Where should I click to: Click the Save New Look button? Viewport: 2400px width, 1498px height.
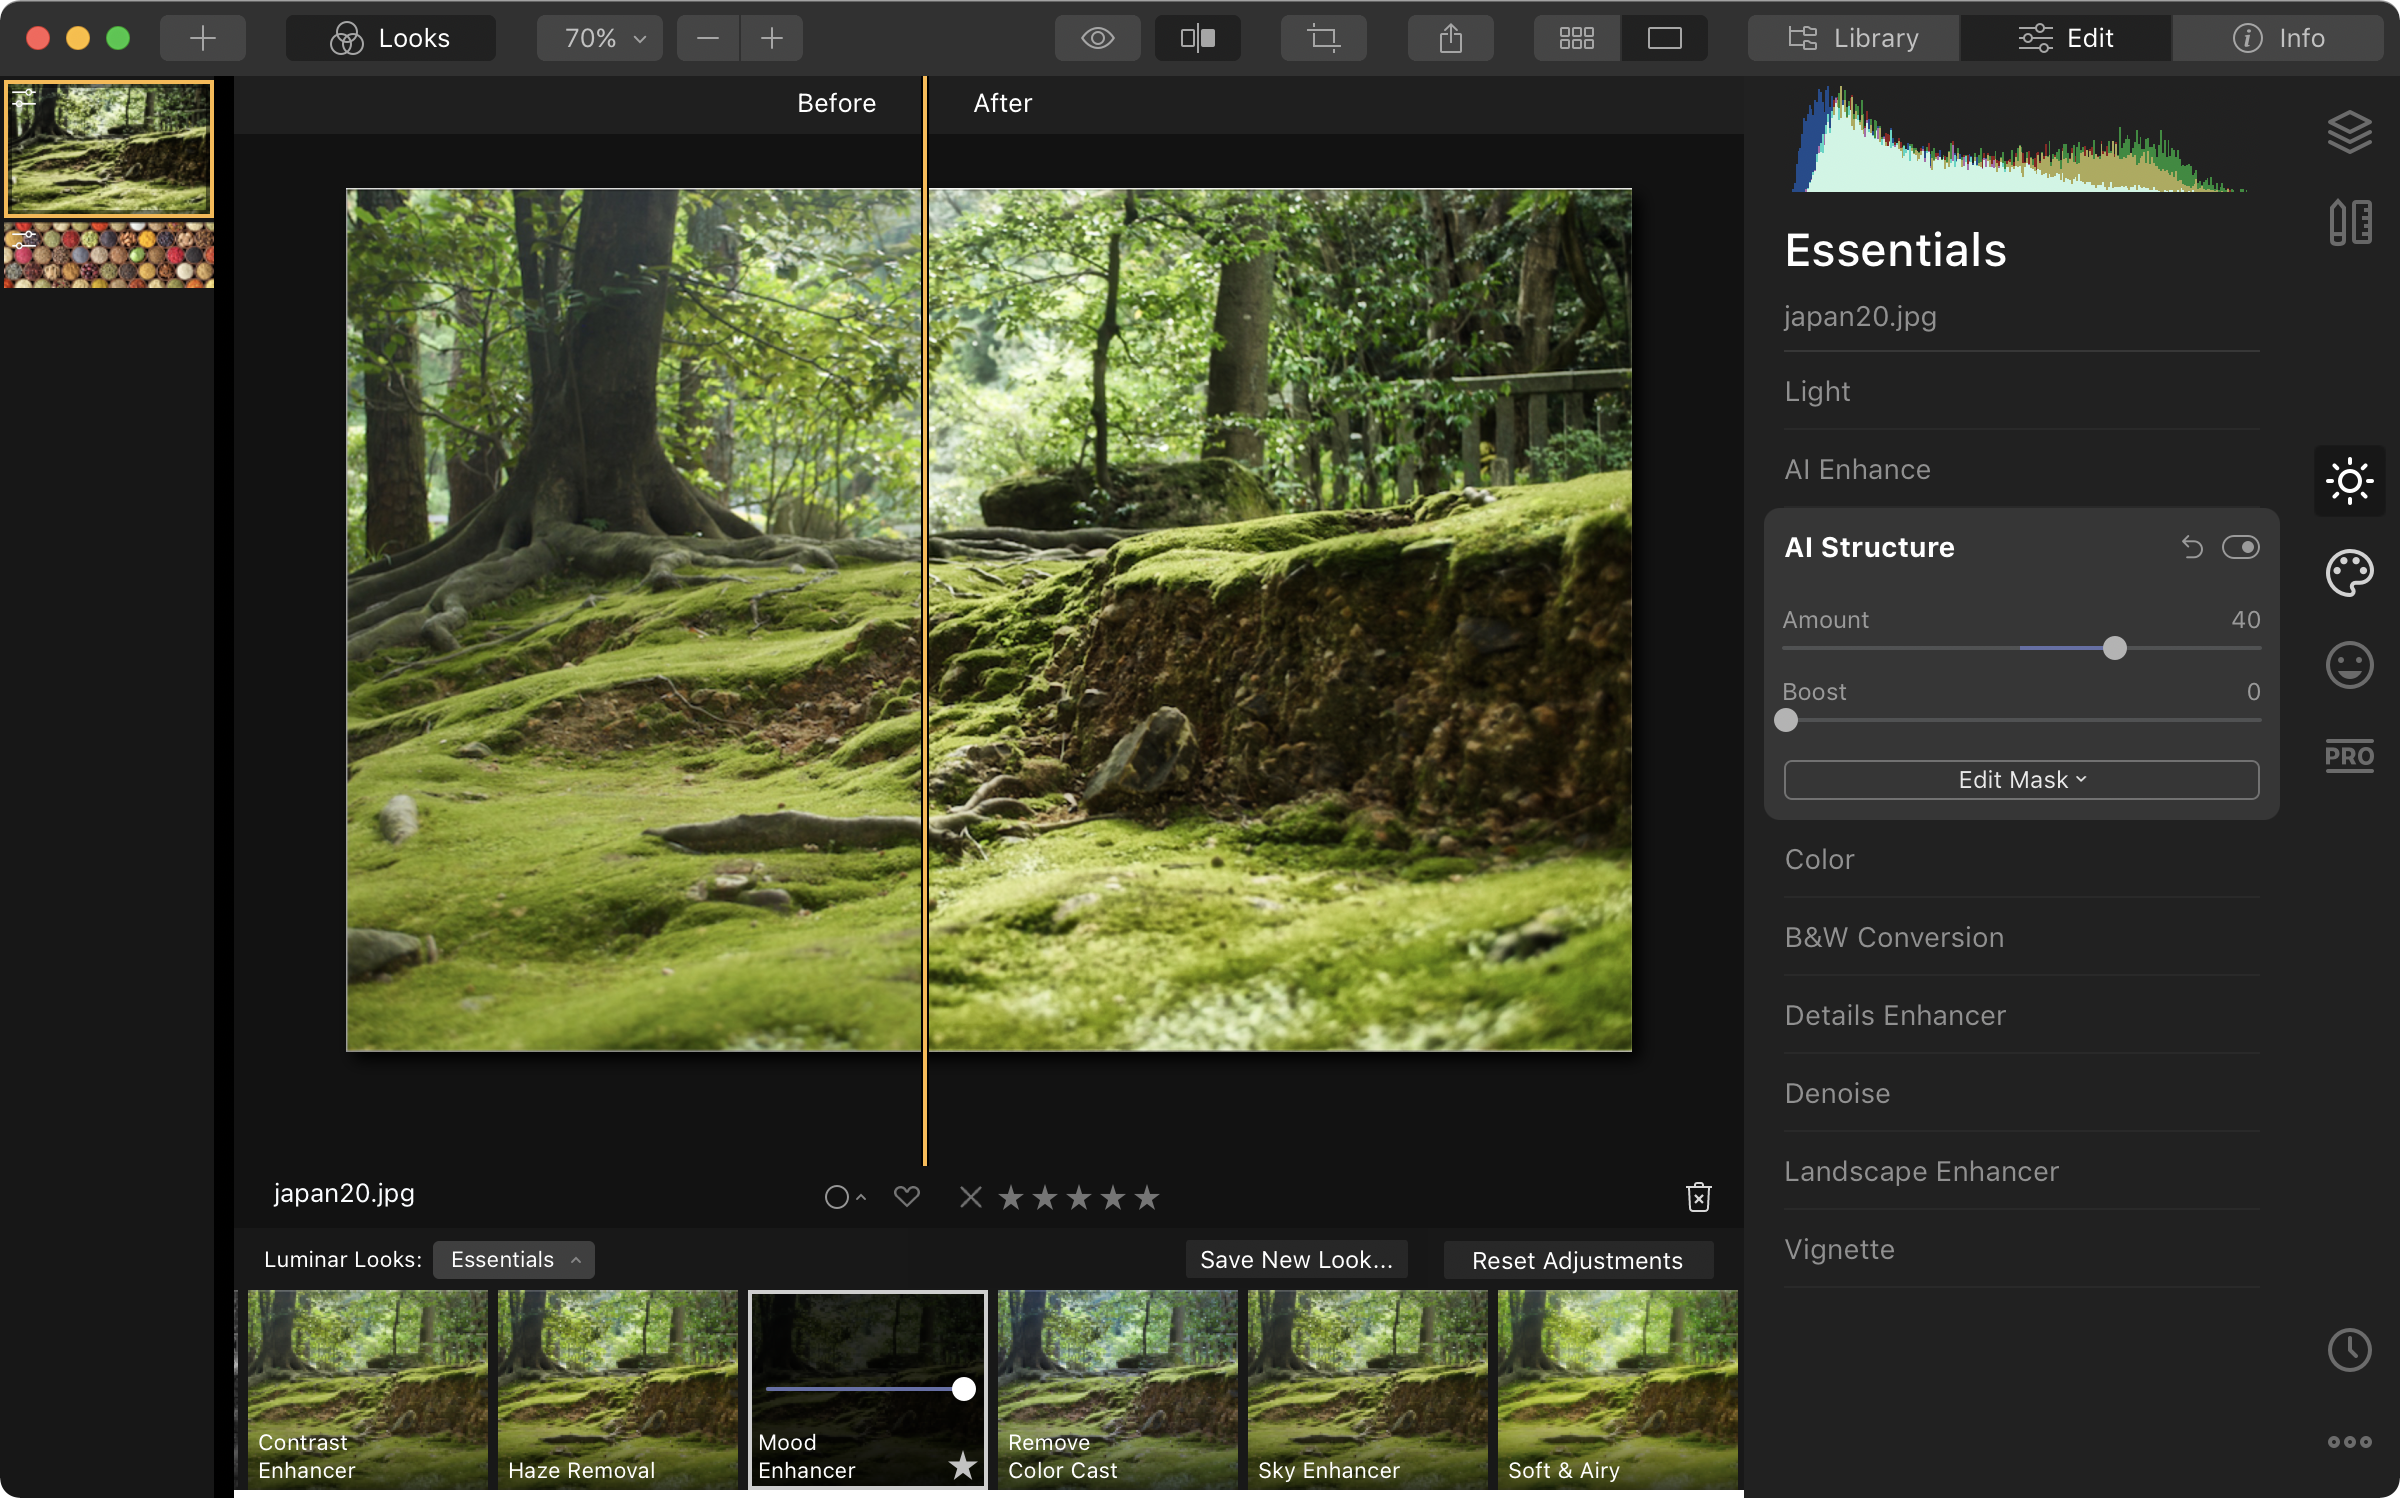(x=1296, y=1258)
